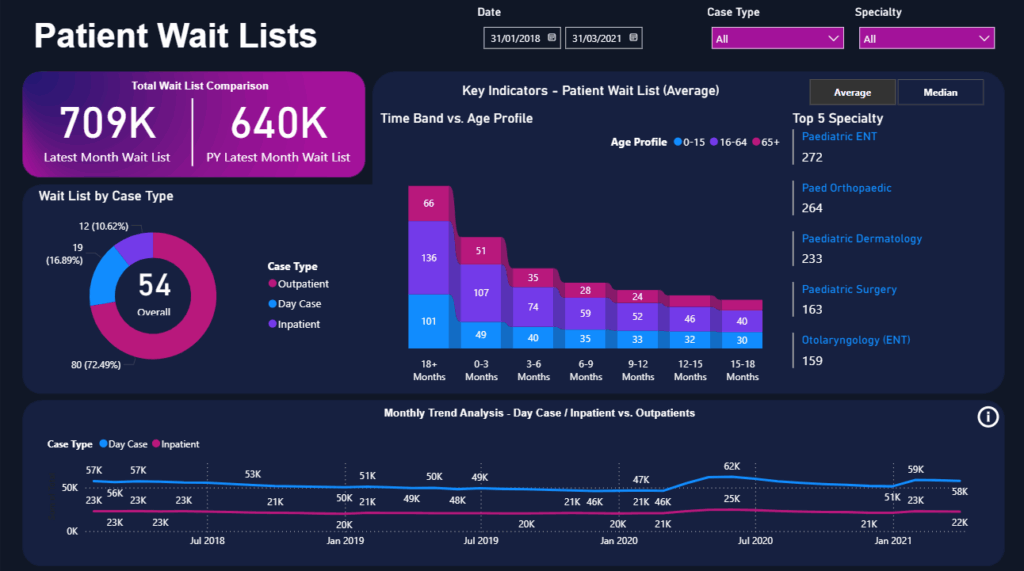
Task: Open calendar picker for start date
Action: click(551, 38)
